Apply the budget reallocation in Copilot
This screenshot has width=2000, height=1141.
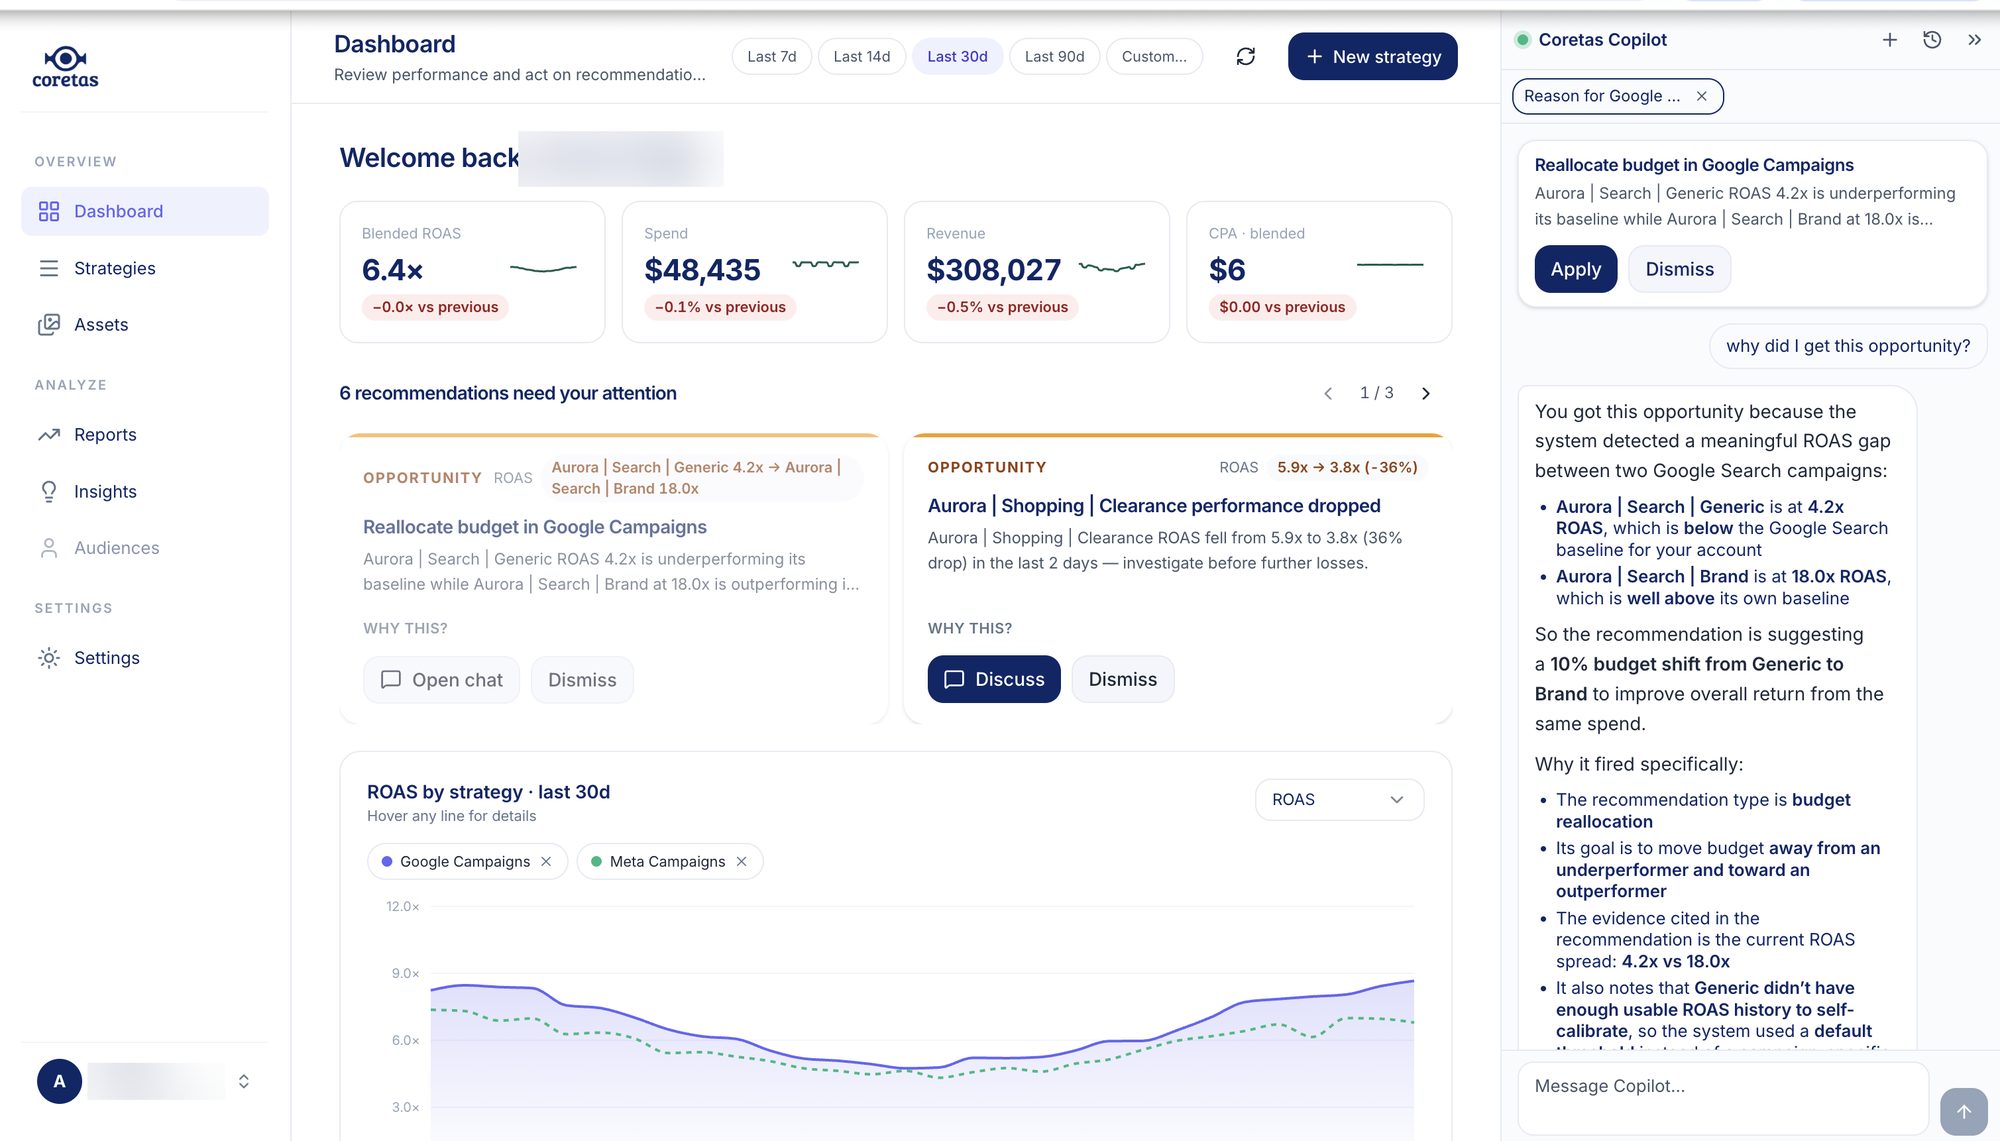tap(1575, 269)
